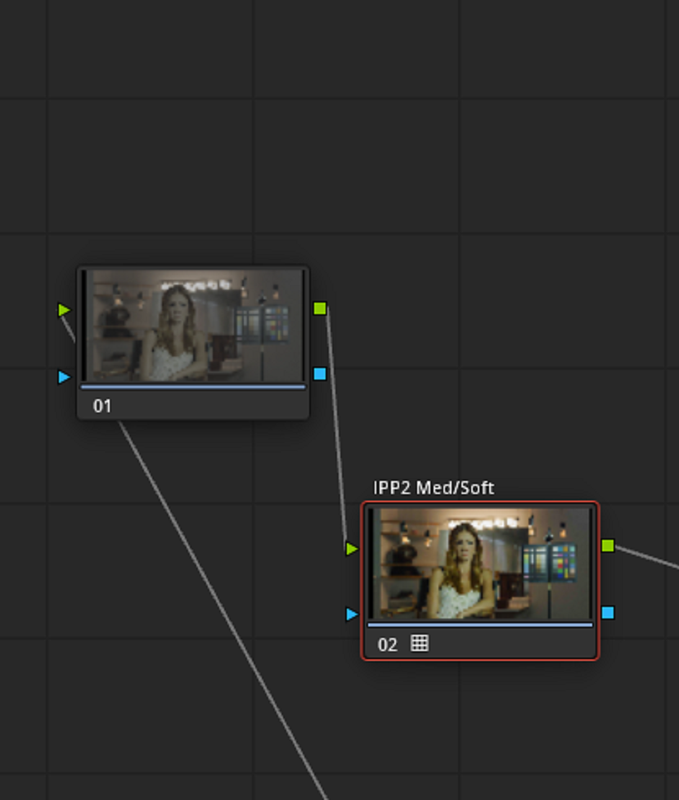
Task: Click the 02 node number label
Action: [387, 645]
